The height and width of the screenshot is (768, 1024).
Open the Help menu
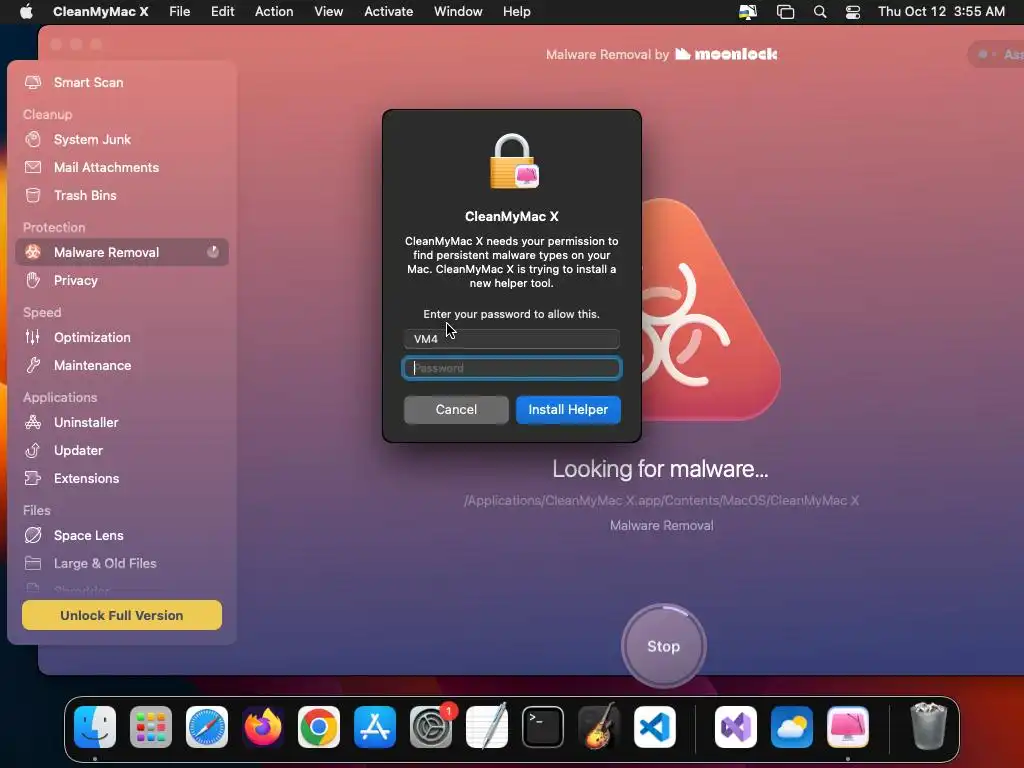pyautogui.click(x=517, y=12)
